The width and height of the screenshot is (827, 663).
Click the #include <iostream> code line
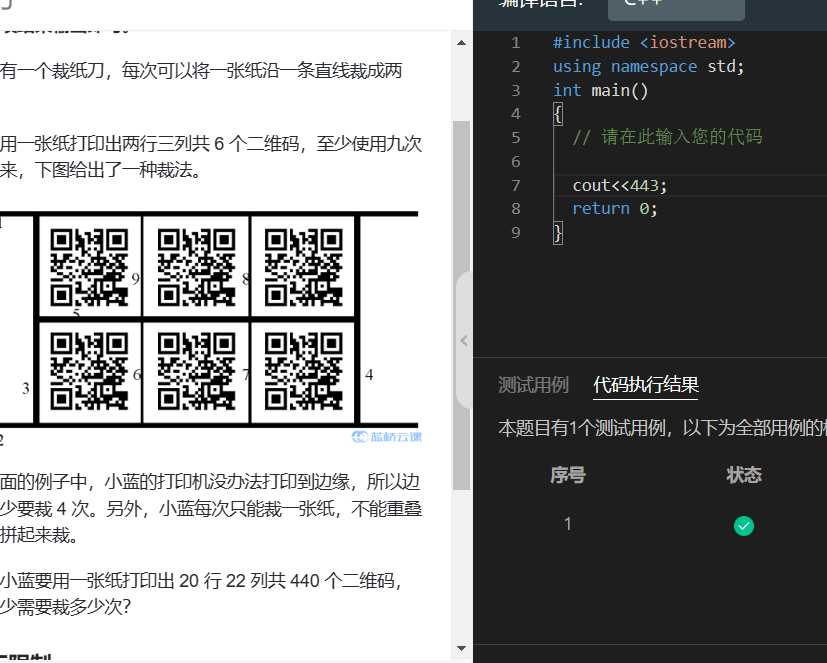click(644, 42)
